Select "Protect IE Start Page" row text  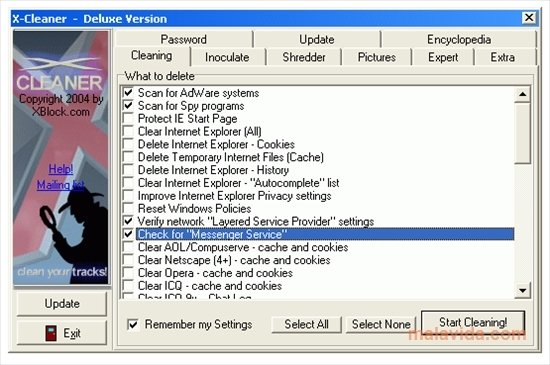click(x=188, y=119)
